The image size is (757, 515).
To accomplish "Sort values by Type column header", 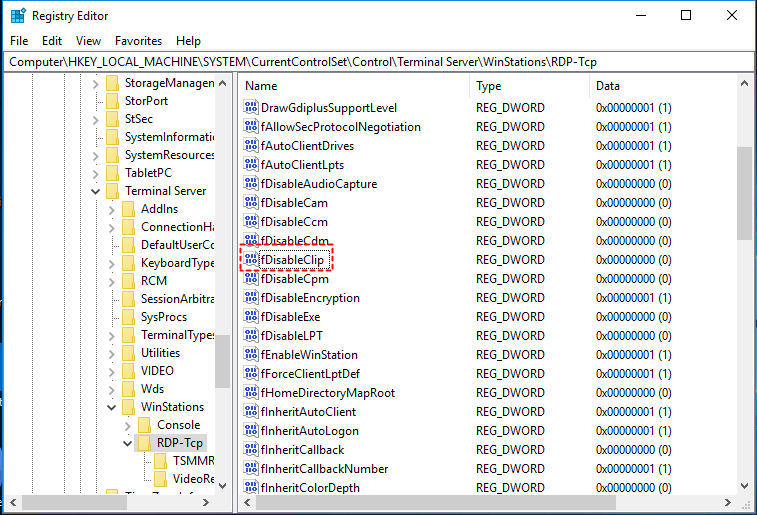I will point(530,86).
